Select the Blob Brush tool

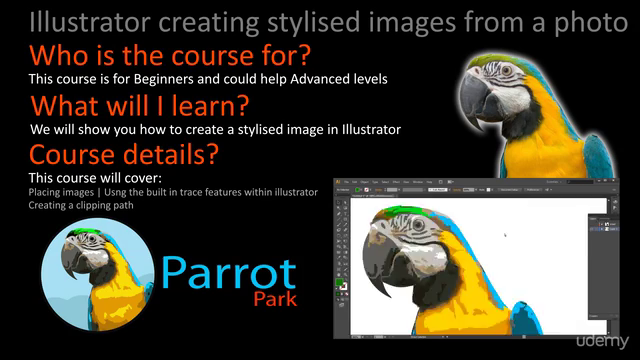tap(338, 230)
